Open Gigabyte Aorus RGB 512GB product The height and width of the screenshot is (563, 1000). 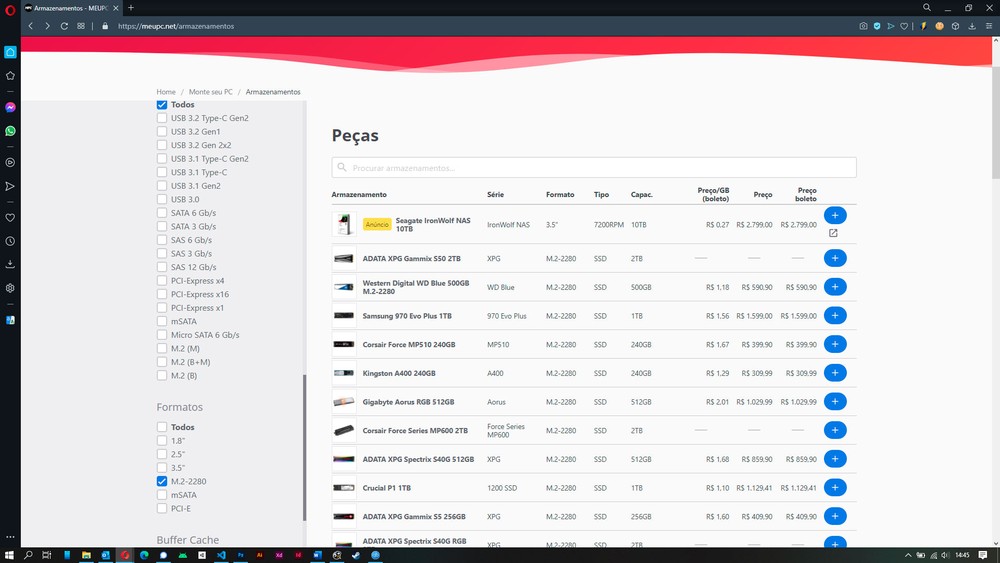pos(408,402)
